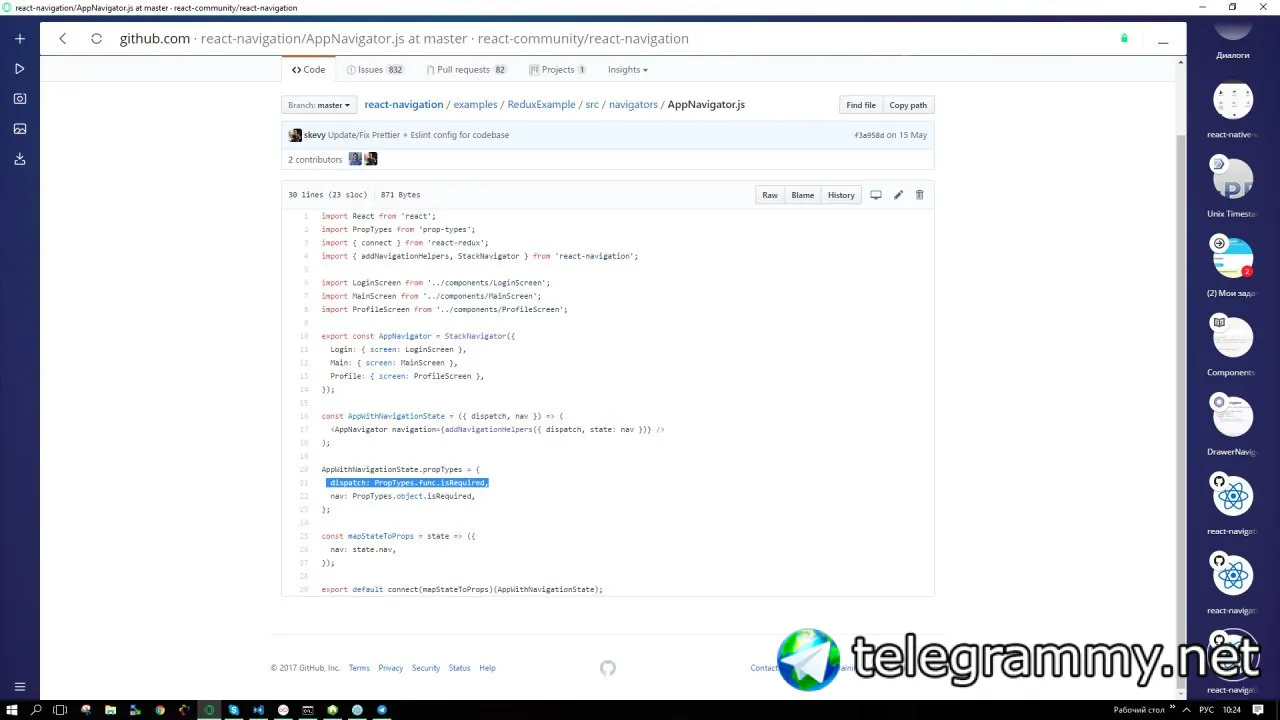This screenshot has width=1280, height=720.
Task: Click the browser back arrow
Action: [x=63, y=39]
